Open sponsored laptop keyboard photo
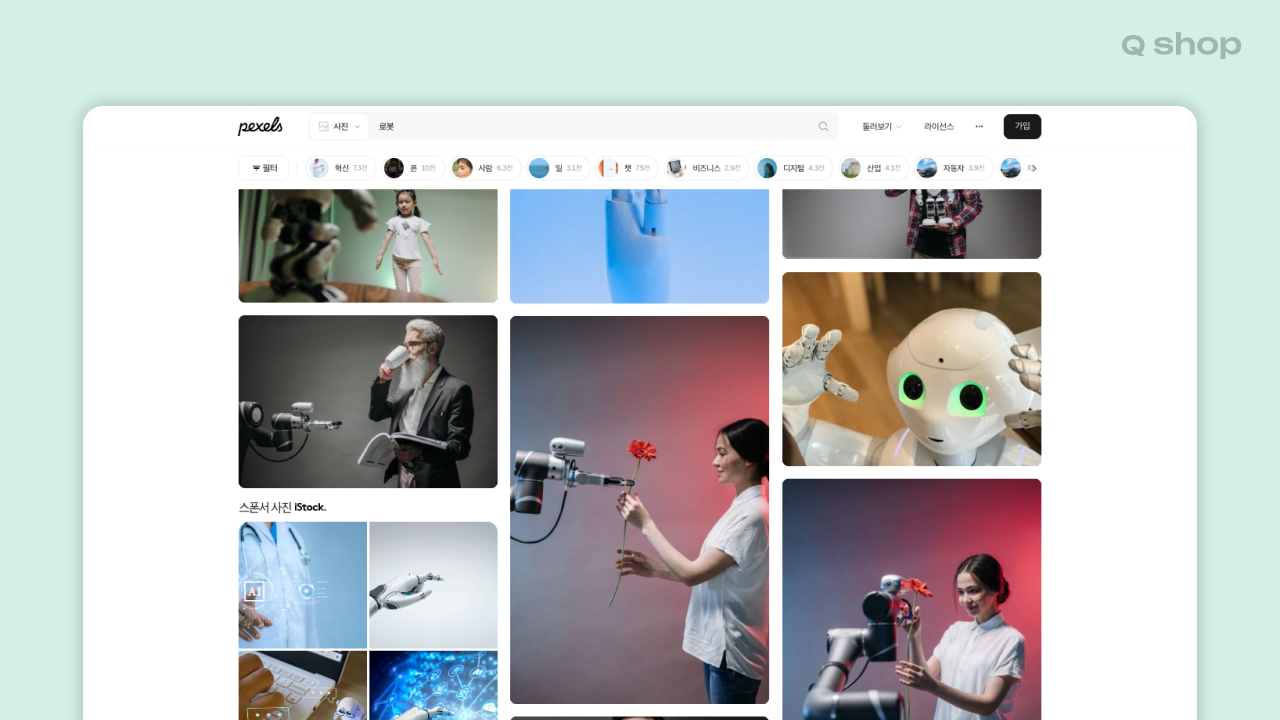 [x=303, y=686]
